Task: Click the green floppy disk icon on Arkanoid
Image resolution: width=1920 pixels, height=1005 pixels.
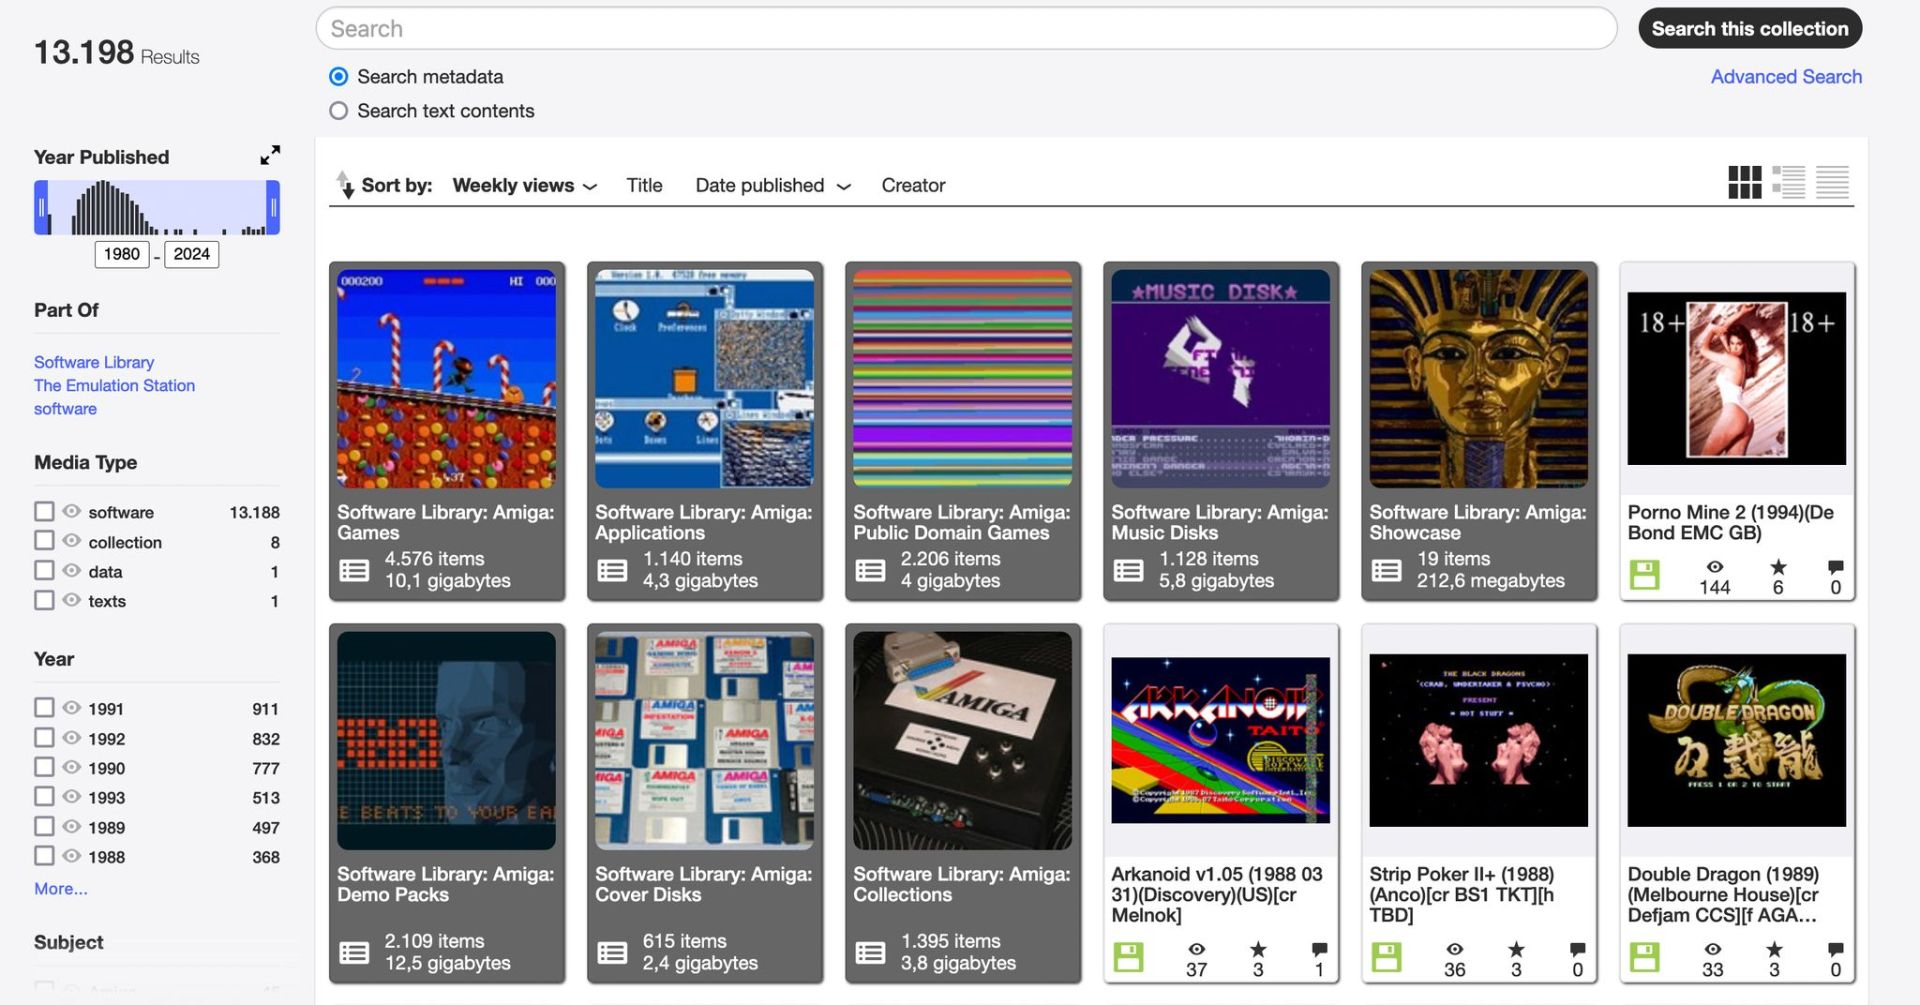Action: pyautogui.click(x=1128, y=956)
